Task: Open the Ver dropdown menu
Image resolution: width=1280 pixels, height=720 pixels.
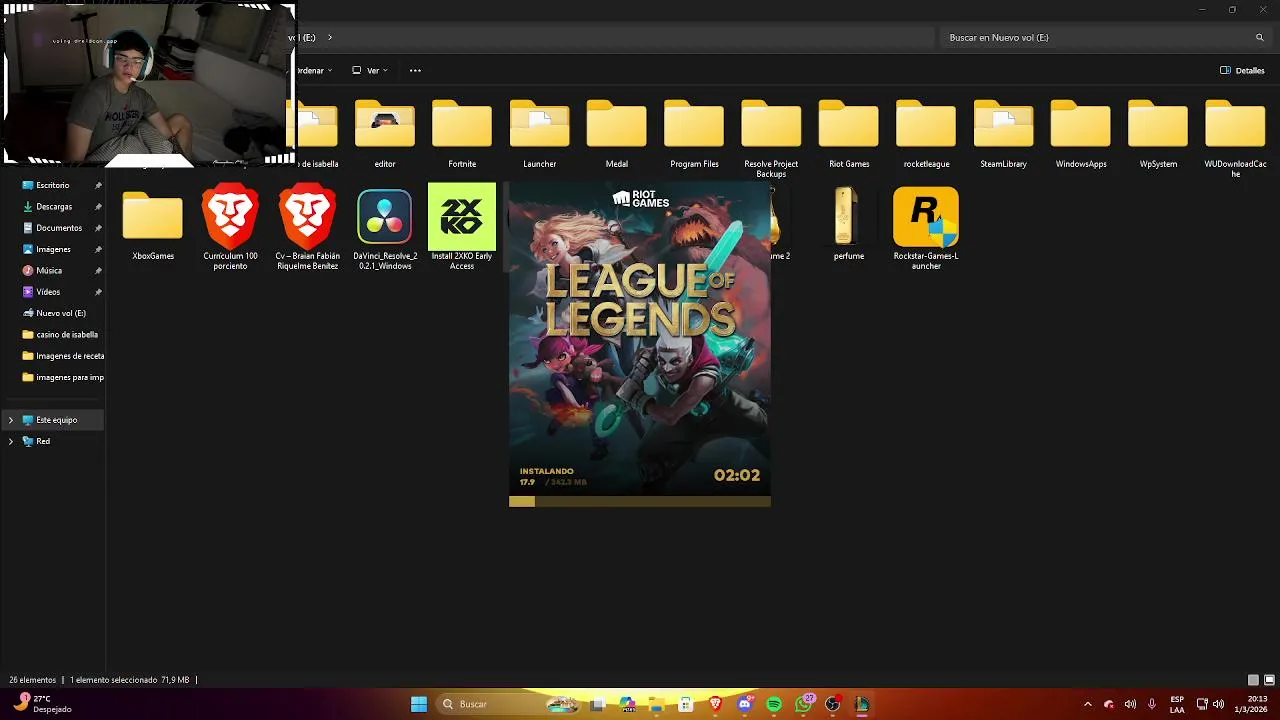Action: tap(370, 71)
